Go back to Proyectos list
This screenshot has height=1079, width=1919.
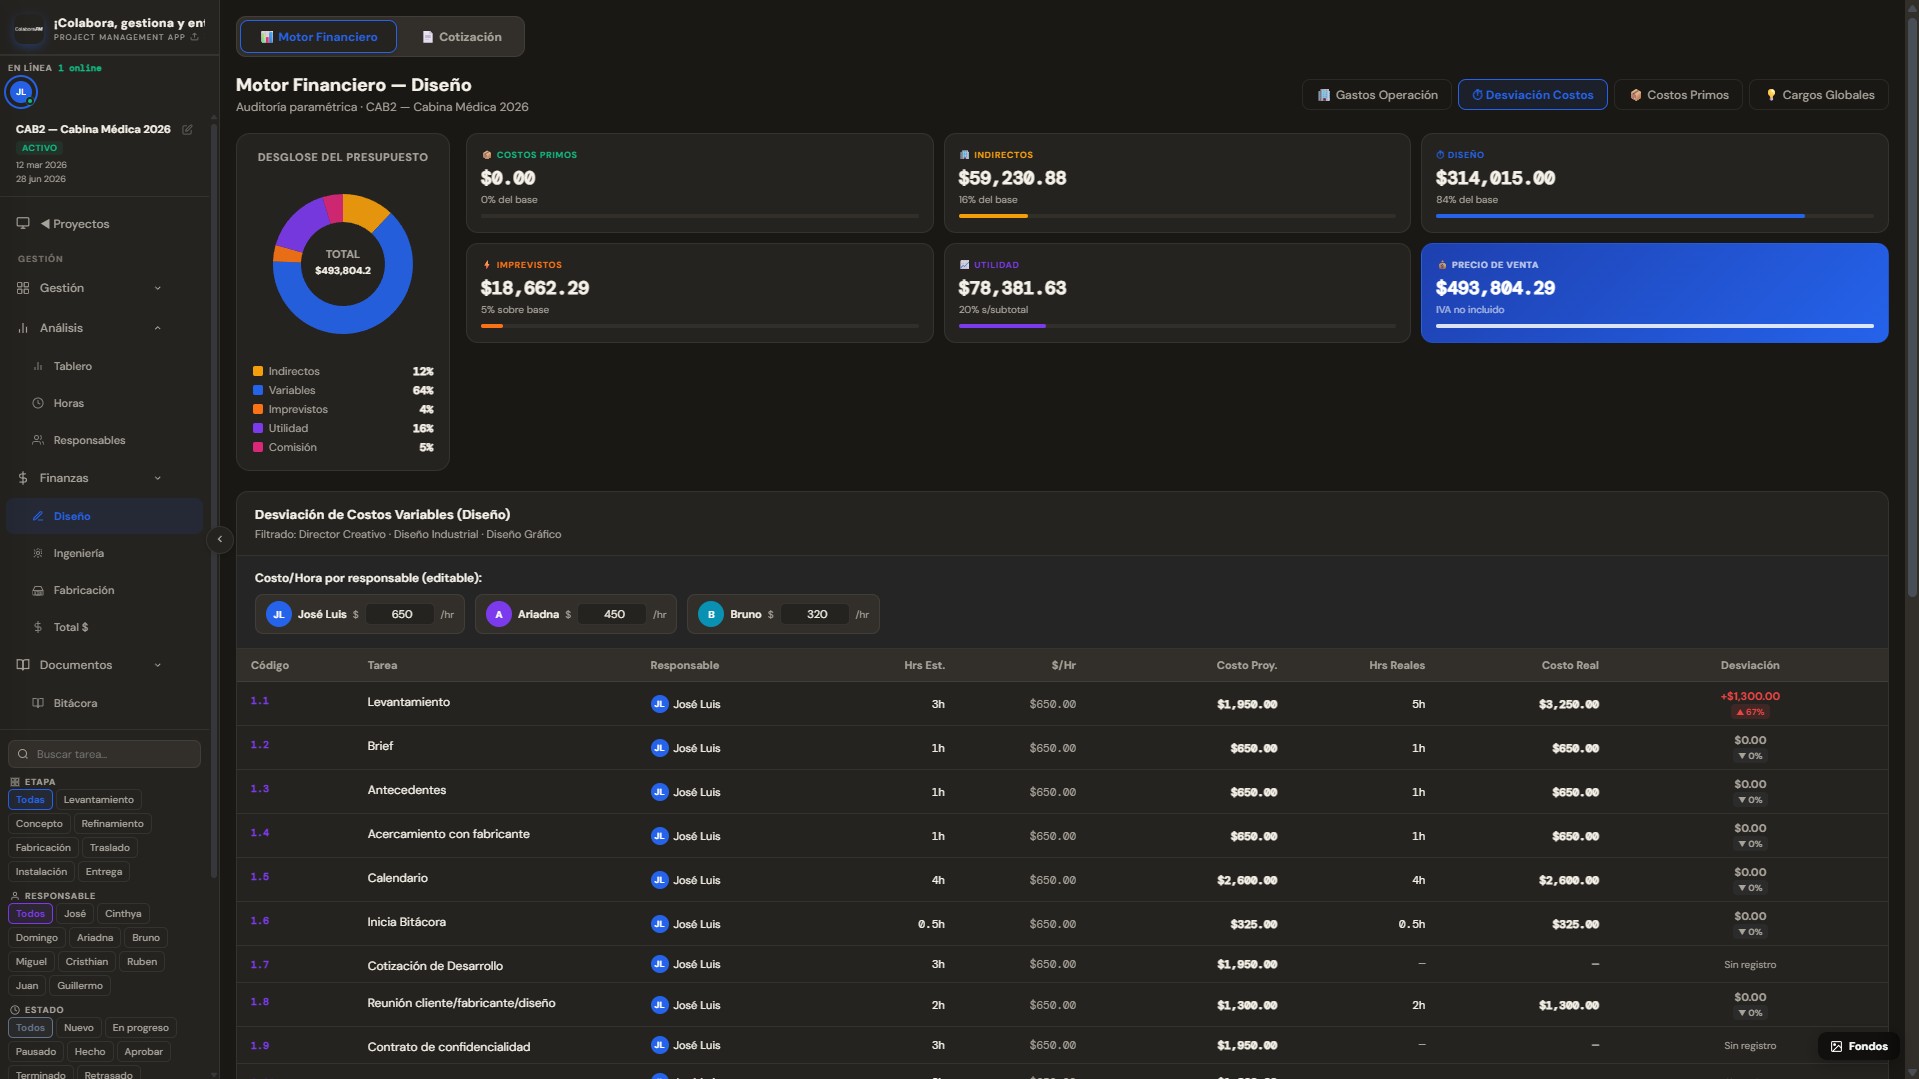coord(75,224)
